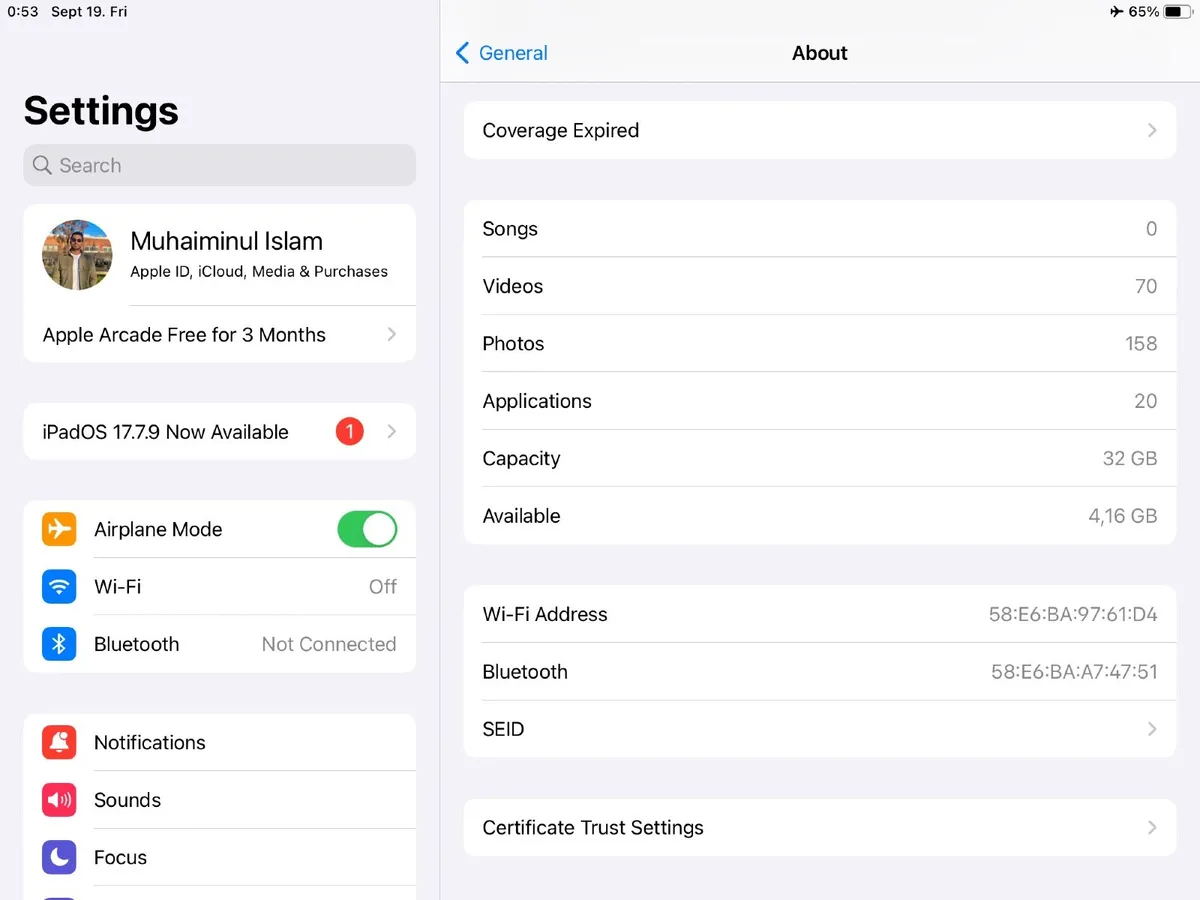
Task: Tap the About page title
Action: pyautogui.click(x=820, y=53)
